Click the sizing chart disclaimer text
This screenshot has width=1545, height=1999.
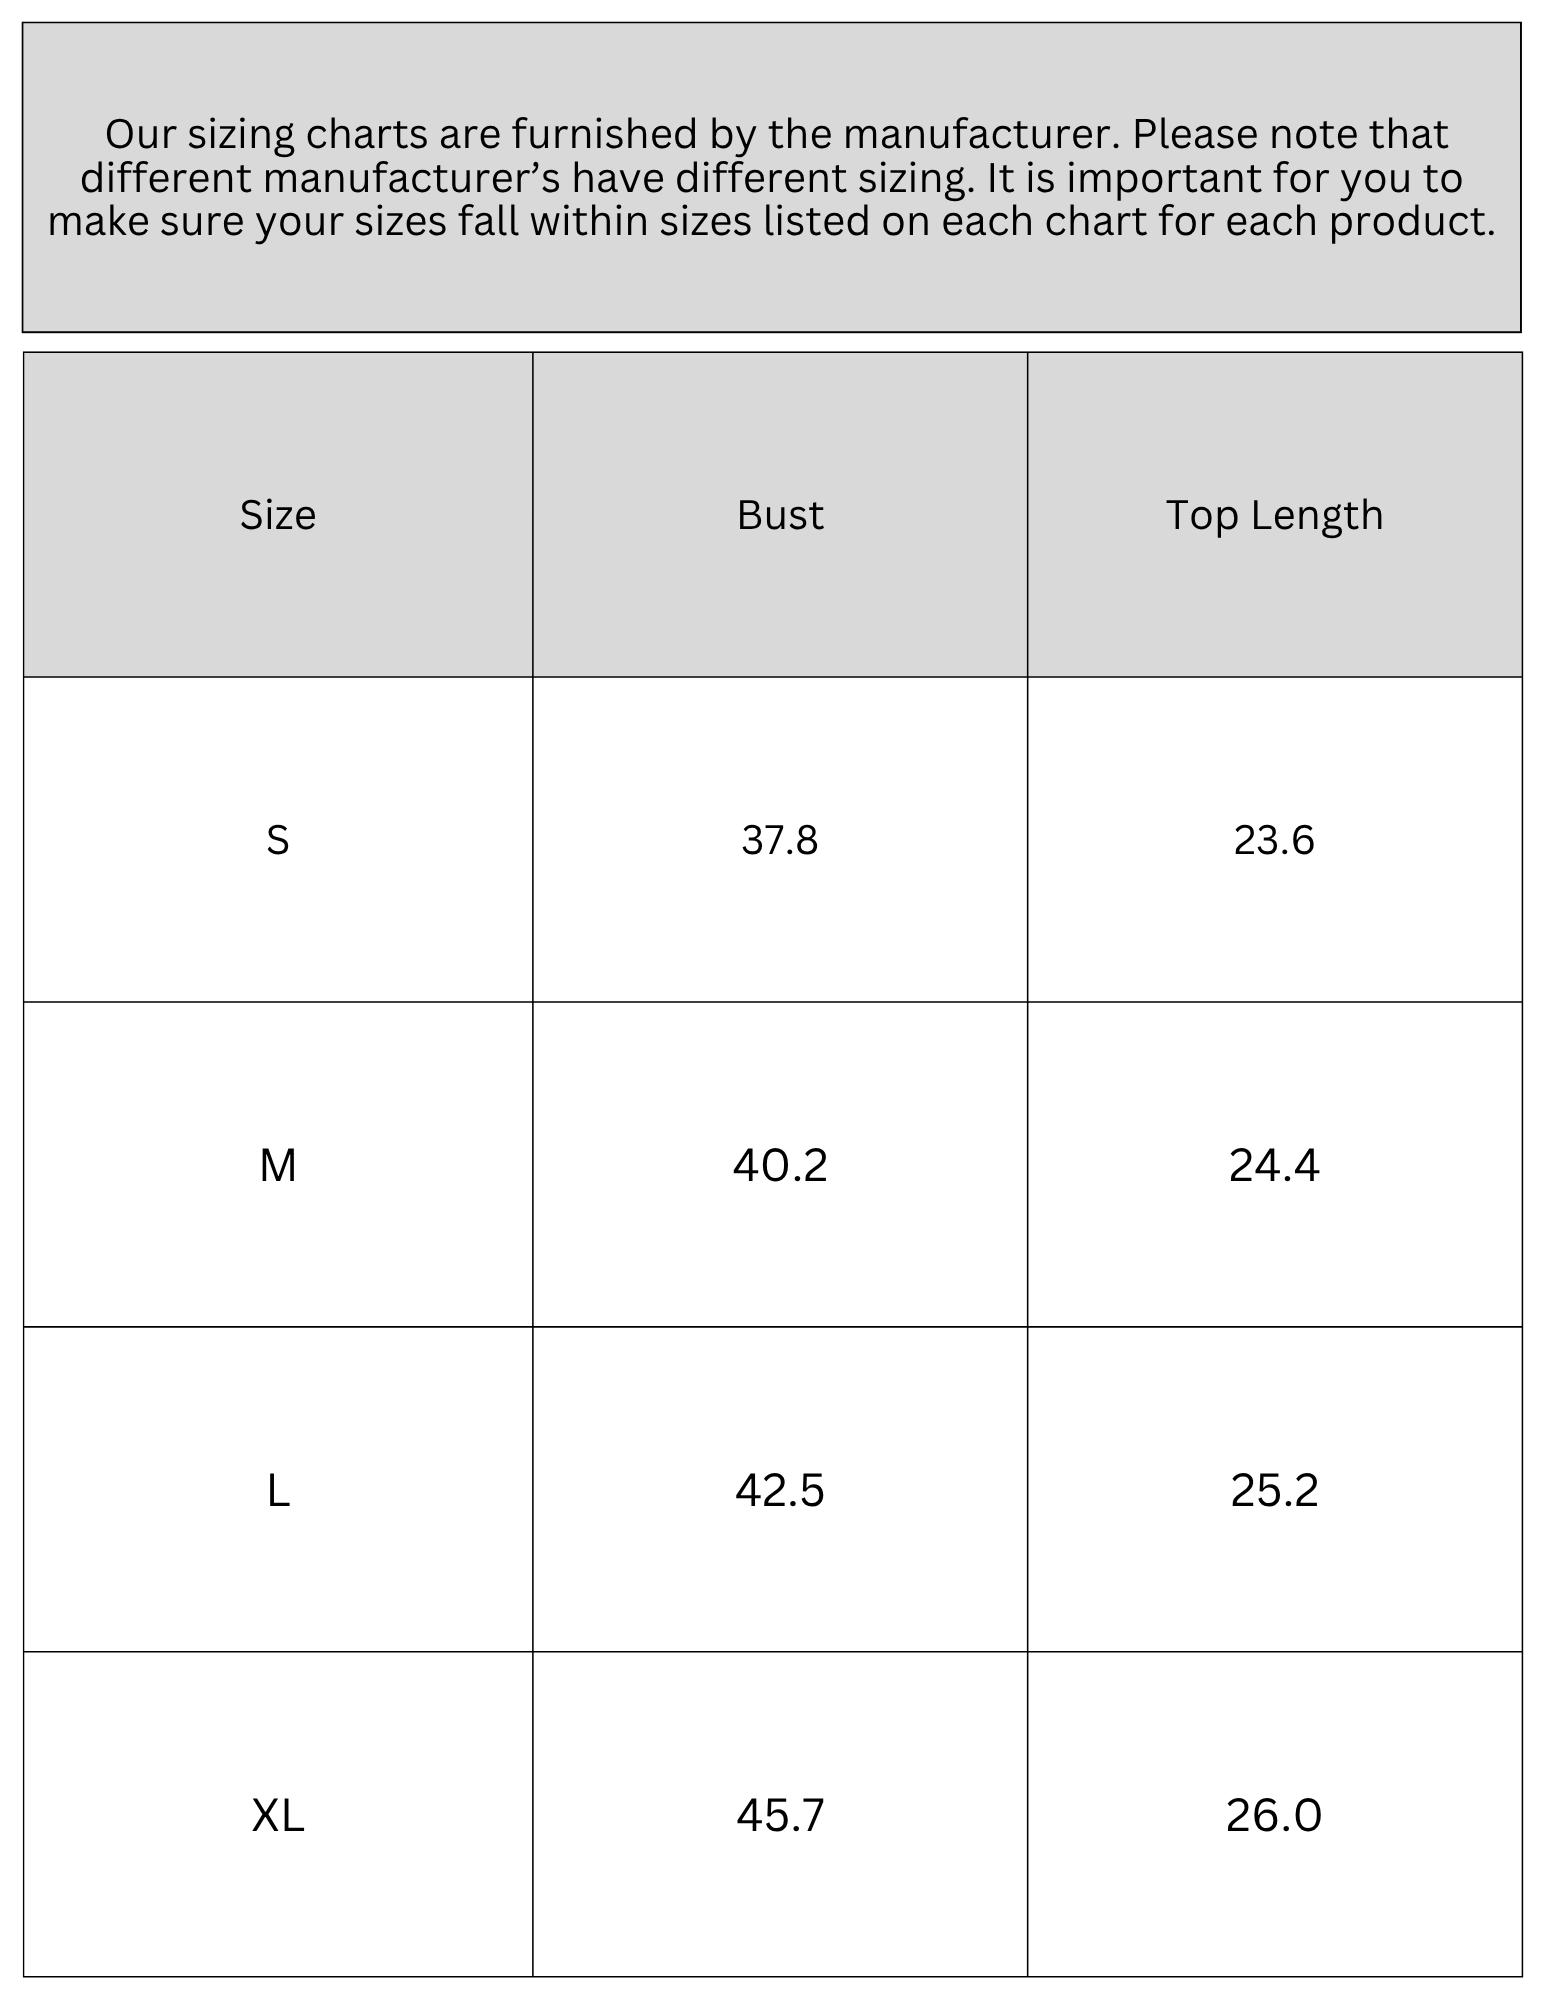pos(772,178)
